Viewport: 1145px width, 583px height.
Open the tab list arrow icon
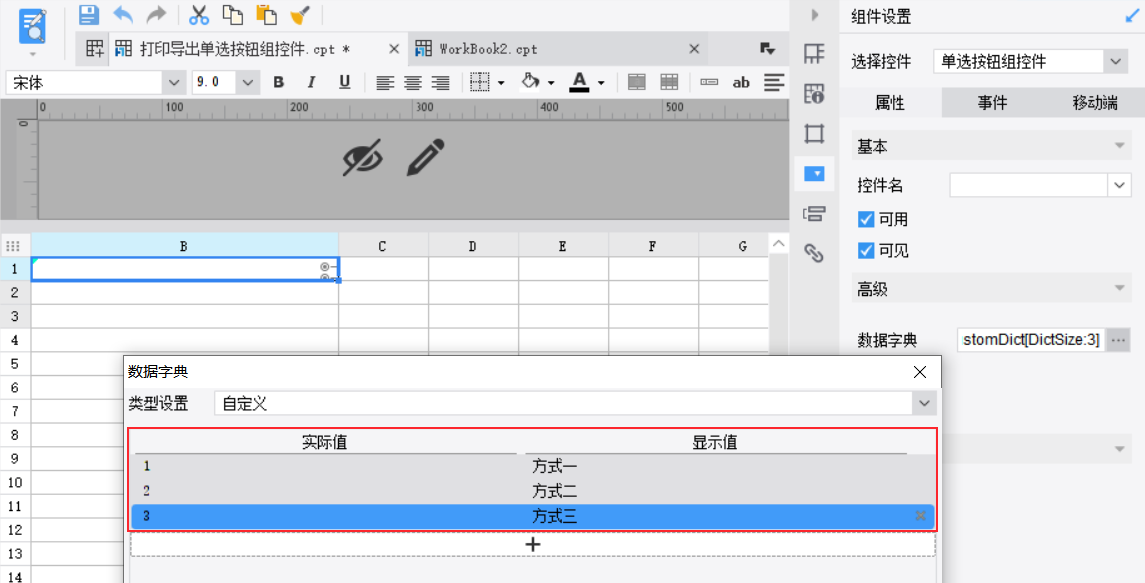pyautogui.click(x=767, y=48)
